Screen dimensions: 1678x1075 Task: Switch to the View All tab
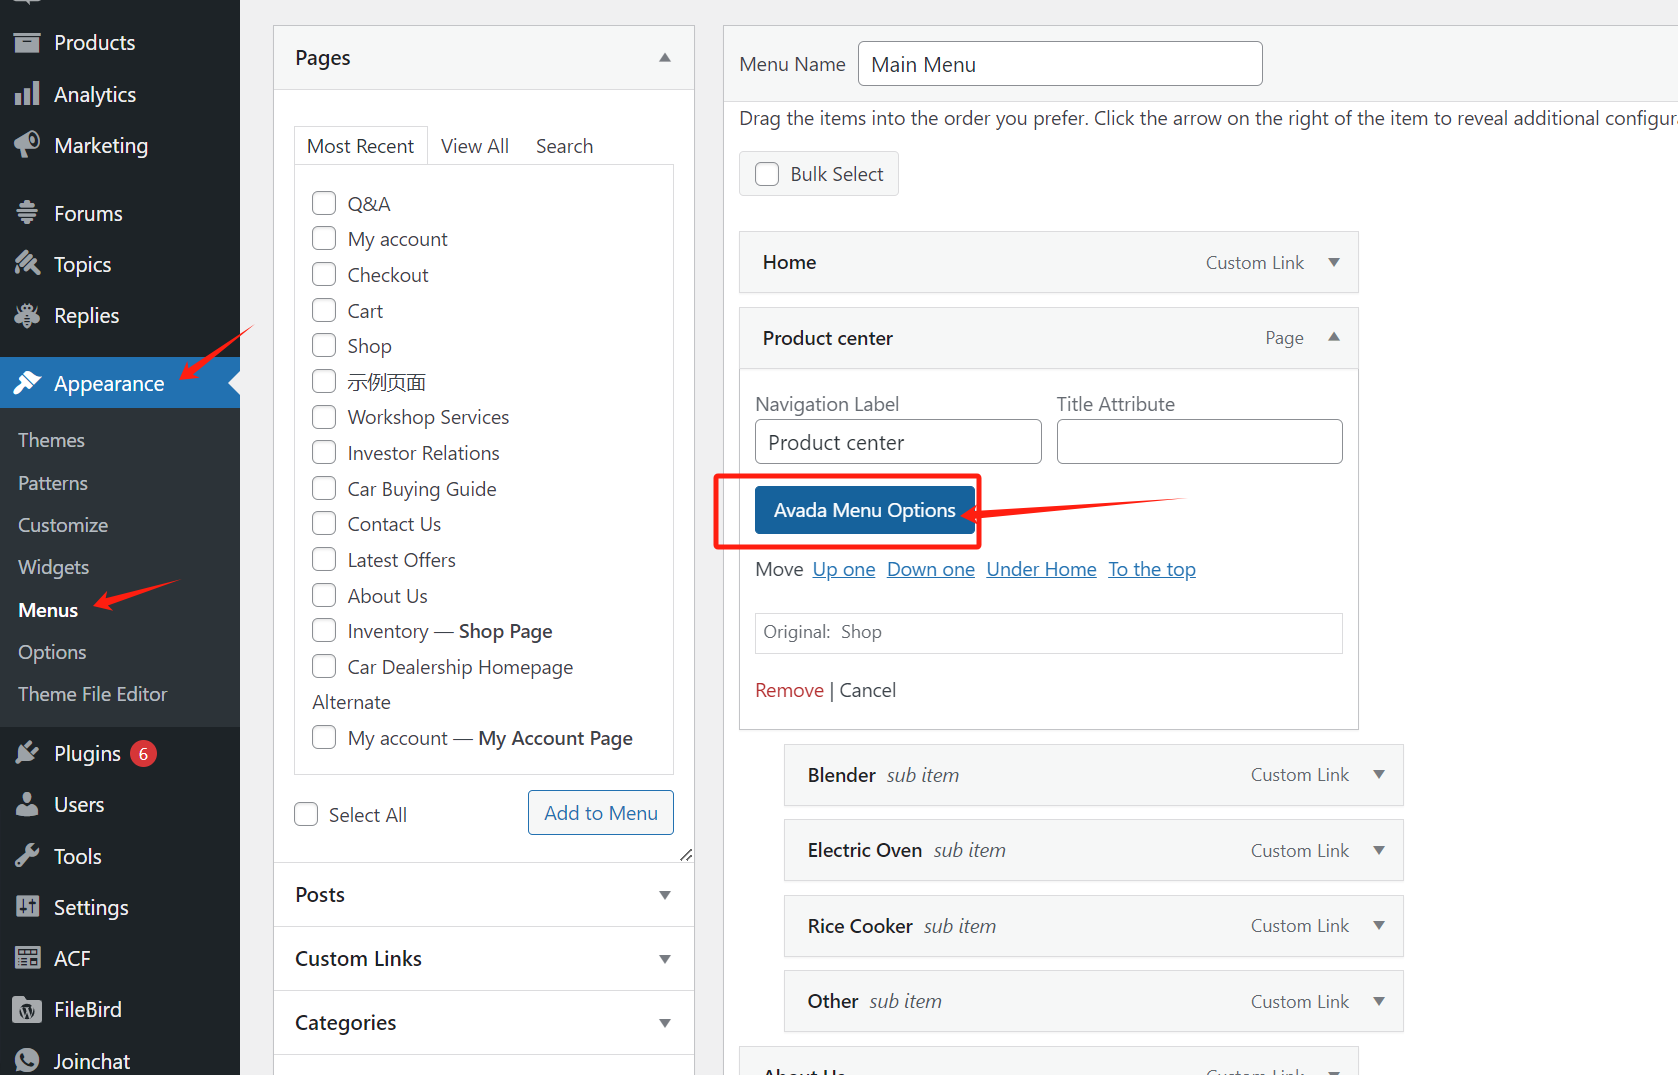point(475,146)
